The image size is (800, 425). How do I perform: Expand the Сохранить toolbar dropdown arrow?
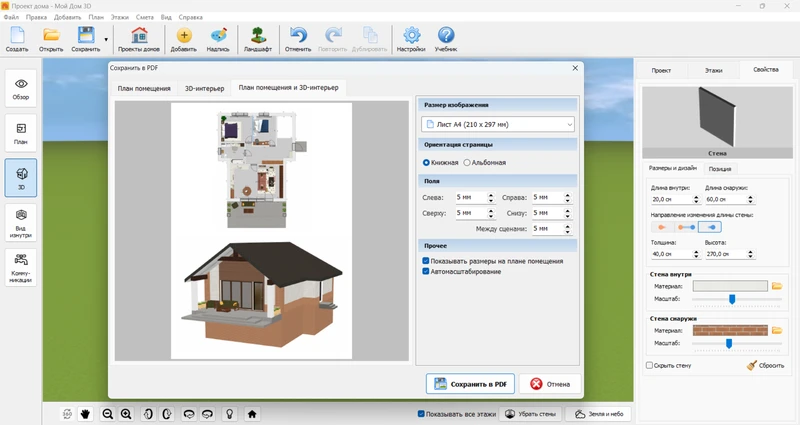click(106, 40)
